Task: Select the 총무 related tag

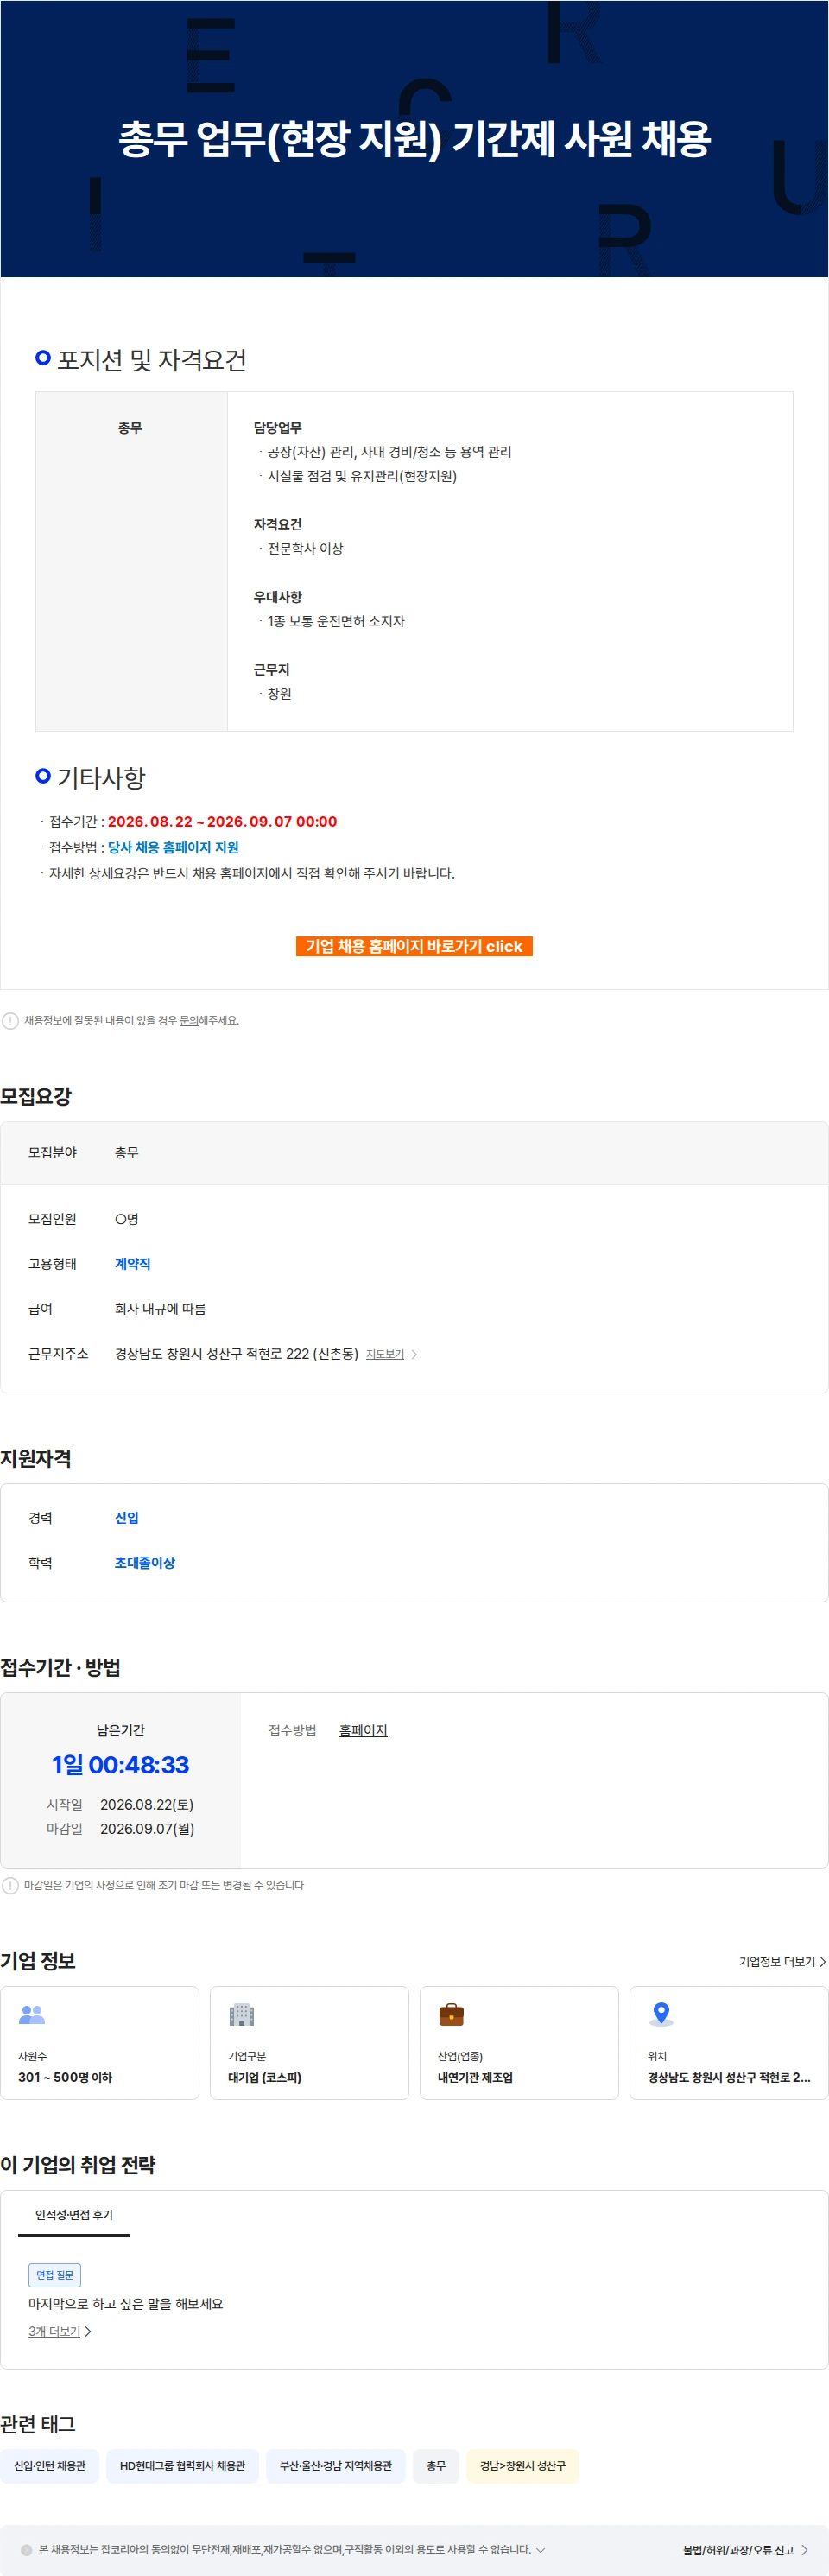Action: pos(436,2466)
